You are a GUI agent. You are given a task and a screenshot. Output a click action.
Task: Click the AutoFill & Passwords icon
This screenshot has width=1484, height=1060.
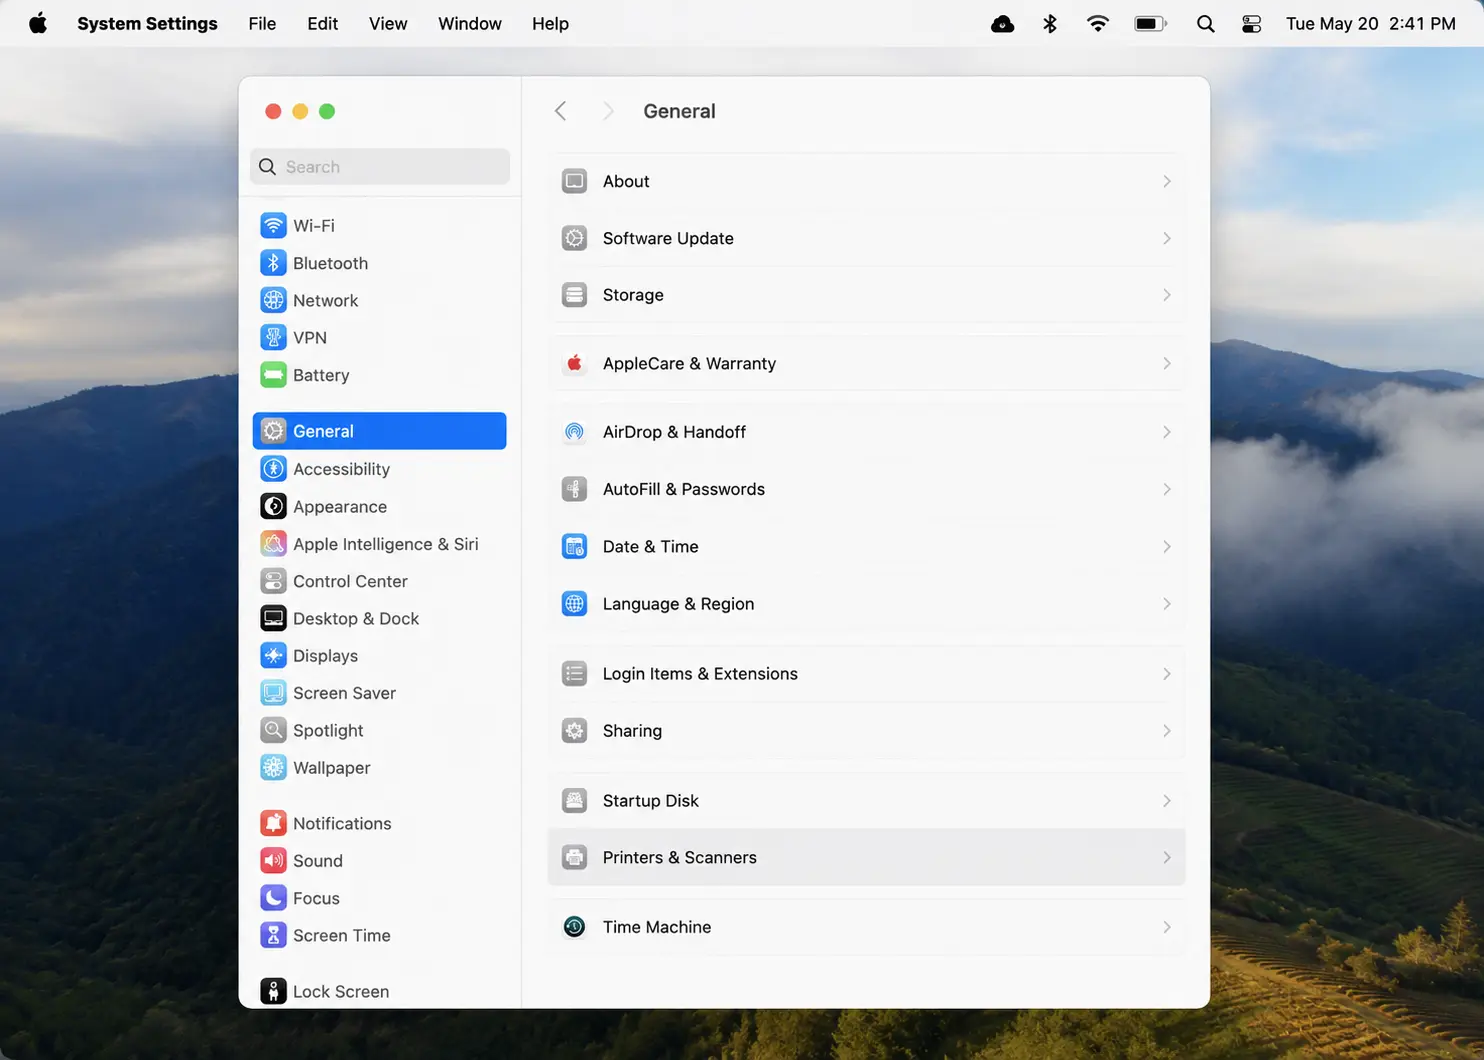point(574,489)
